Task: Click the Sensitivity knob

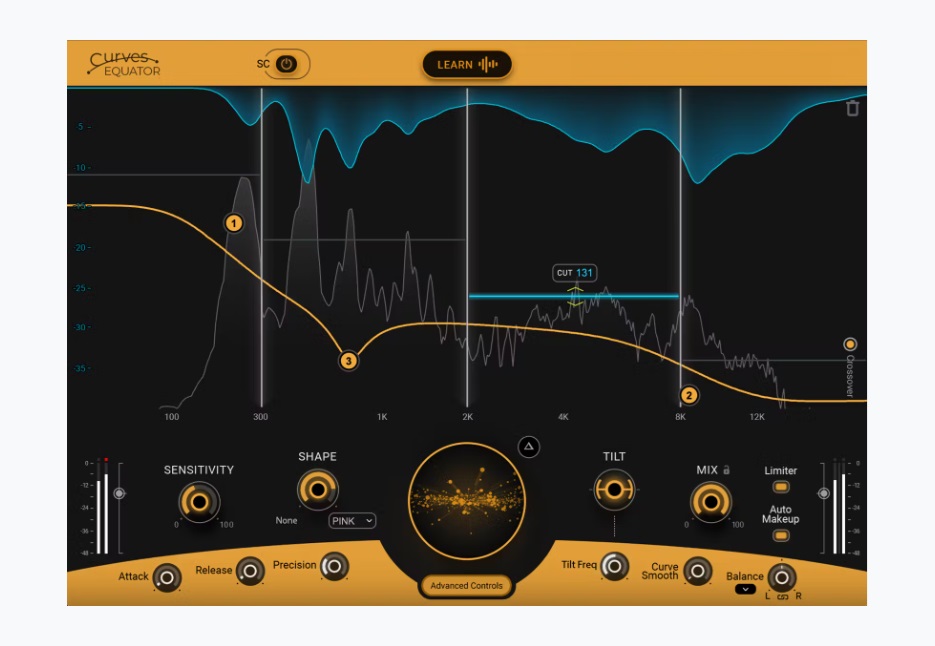Action: click(199, 502)
